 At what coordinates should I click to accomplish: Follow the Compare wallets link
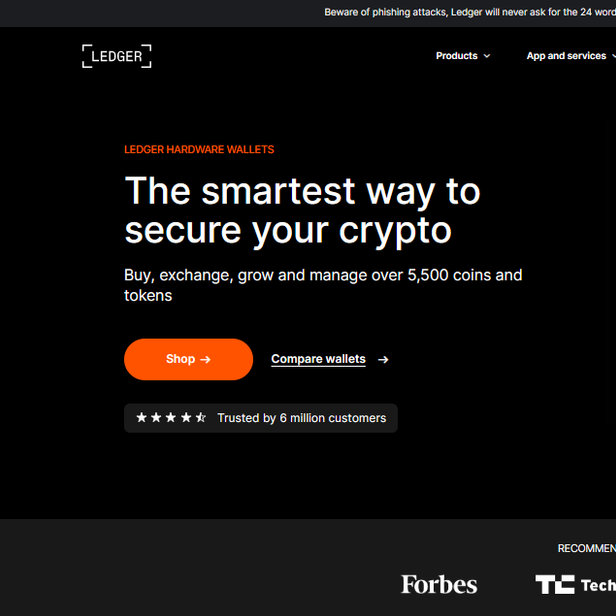tap(318, 359)
